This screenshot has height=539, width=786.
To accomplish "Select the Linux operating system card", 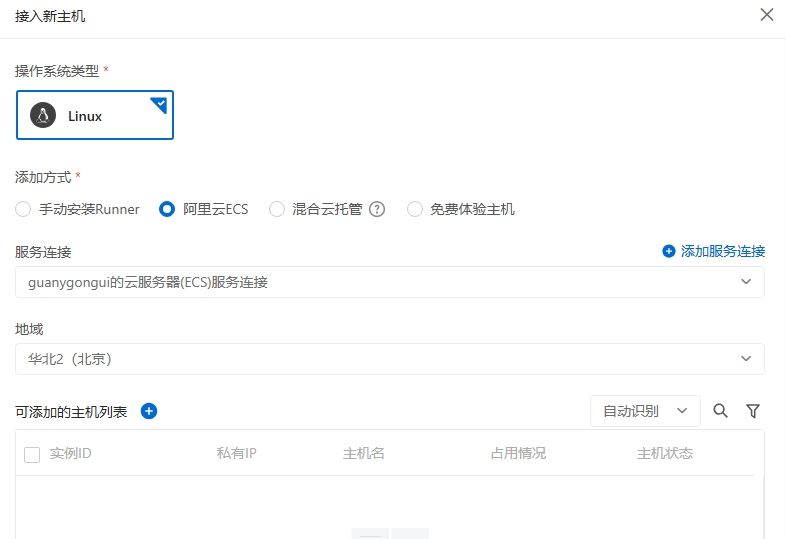I will pyautogui.click(x=95, y=115).
